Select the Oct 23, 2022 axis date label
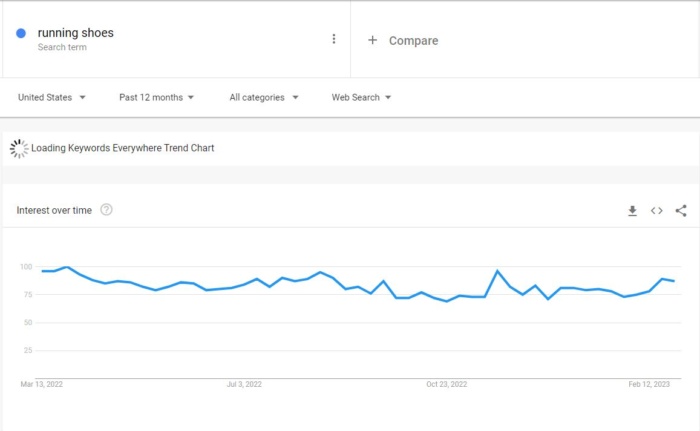Image resolution: width=700 pixels, height=431 pixels. 446,384
